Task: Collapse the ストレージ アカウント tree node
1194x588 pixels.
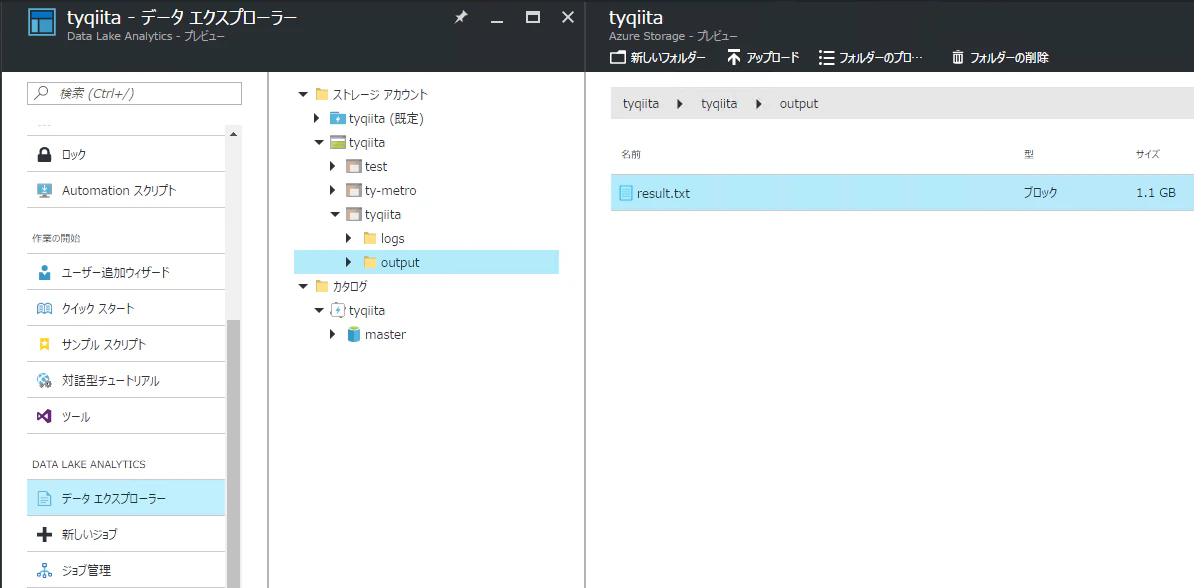Action: [303, 94]
